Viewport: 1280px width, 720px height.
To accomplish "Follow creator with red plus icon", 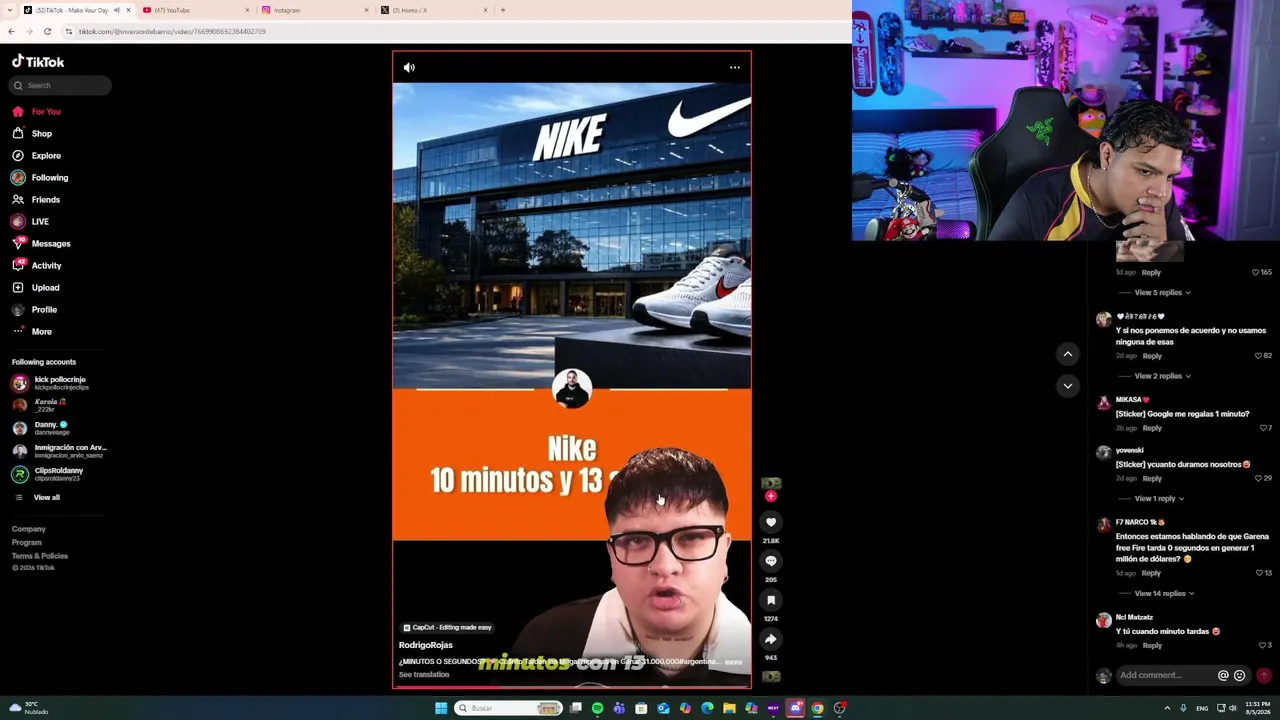I will (771, 496).
